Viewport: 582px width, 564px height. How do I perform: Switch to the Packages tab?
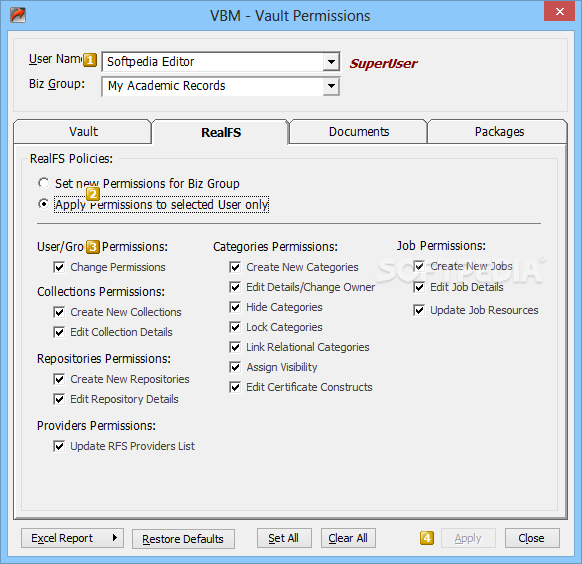pyautogui.click(x=498, y=132)
